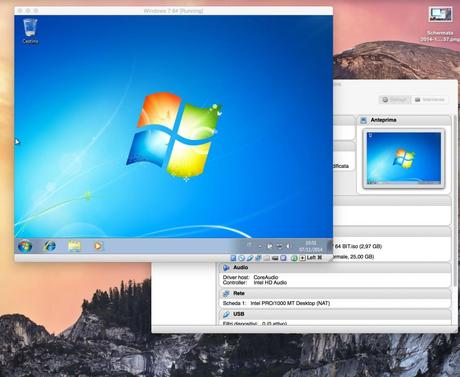Image resolution: width=460 pixels, height=377 pixels.
Task: Click the dark display indicator in VM status bar
Action: [275, 258]
